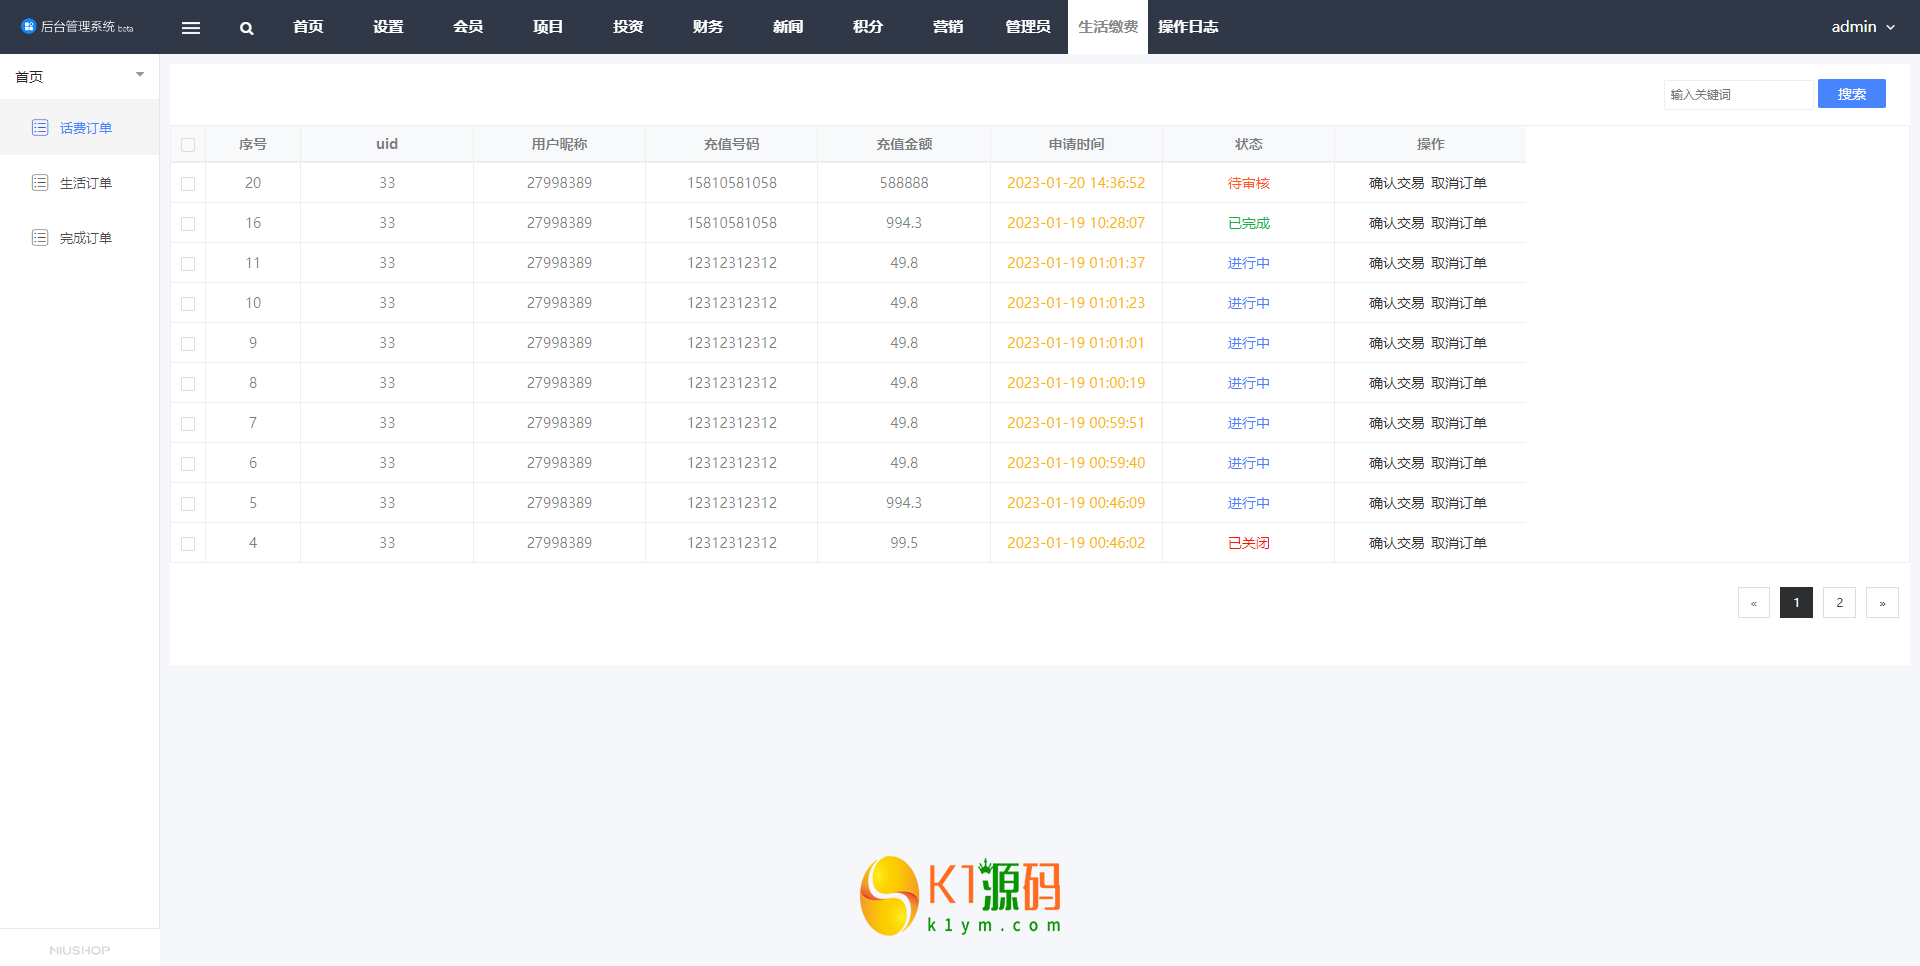This screenshot has width=1920, height=966.
Task: Click the 完成订单 list icon in sidebar
Action: [40, 237]
